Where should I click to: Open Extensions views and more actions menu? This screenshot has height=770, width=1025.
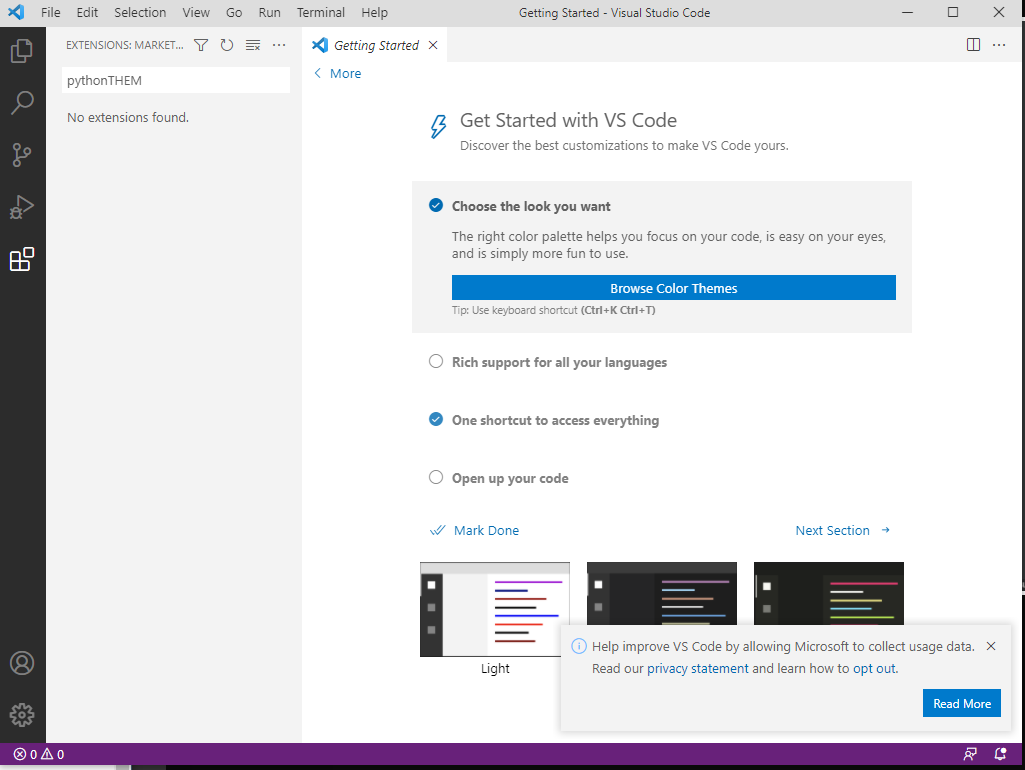(x=279, y=45)
